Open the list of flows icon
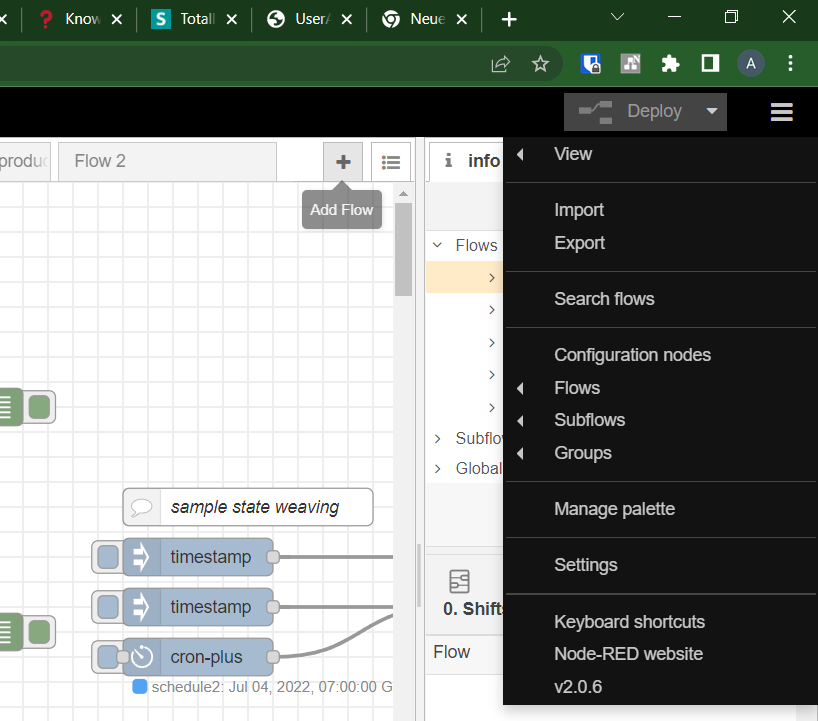The width and height of the screenshot is (818, 721). point(391,162)
